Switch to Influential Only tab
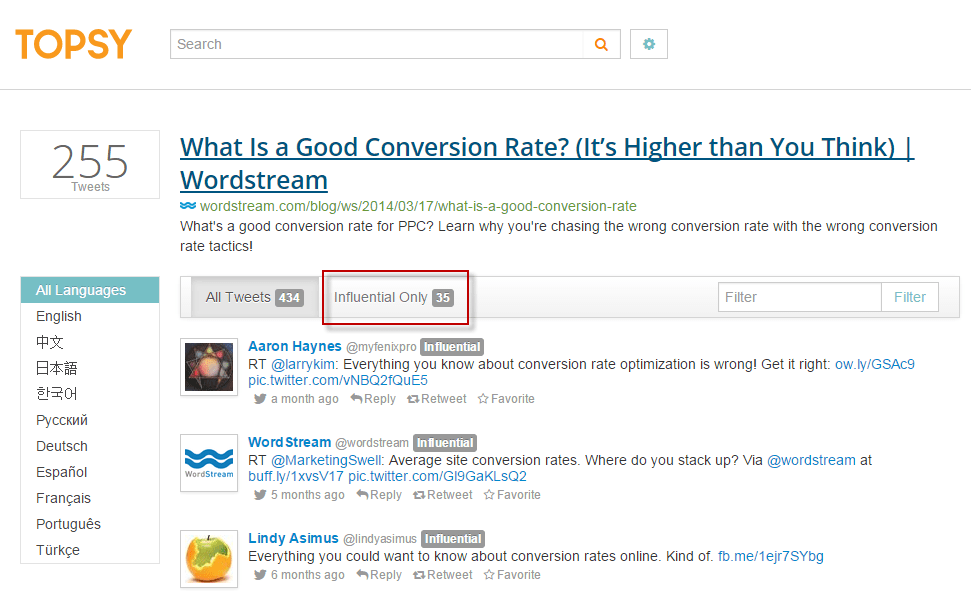This screenshot has height=596, width=971. point(394,297)
